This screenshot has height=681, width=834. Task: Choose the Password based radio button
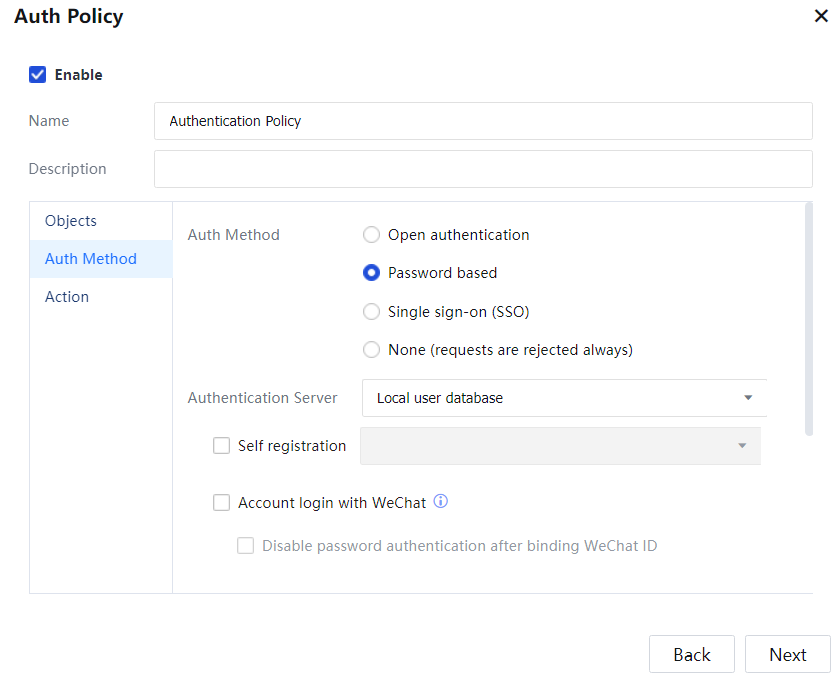click(371, 273)
